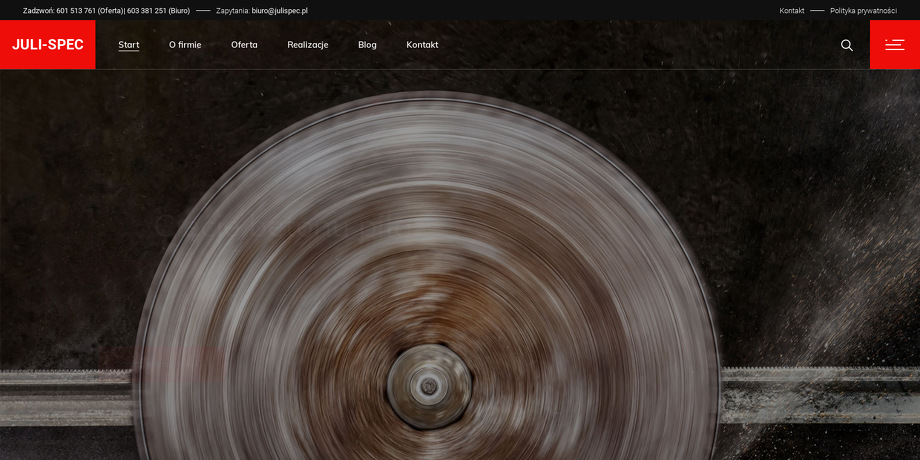Open the Oferta menu item

click(244, 45)
